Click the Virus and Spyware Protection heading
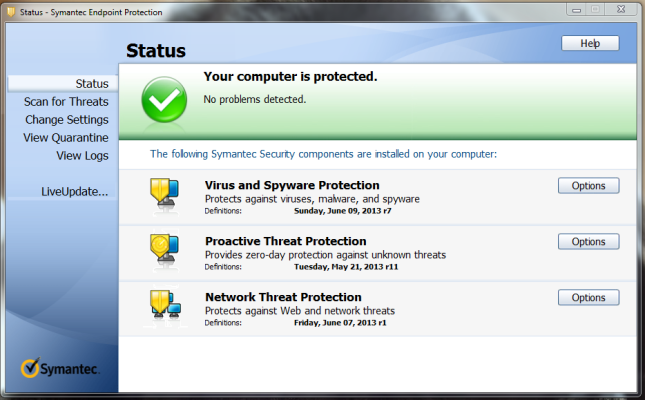Image resolution: width=645 pixels, height=400 pixels. coord(292,185)
